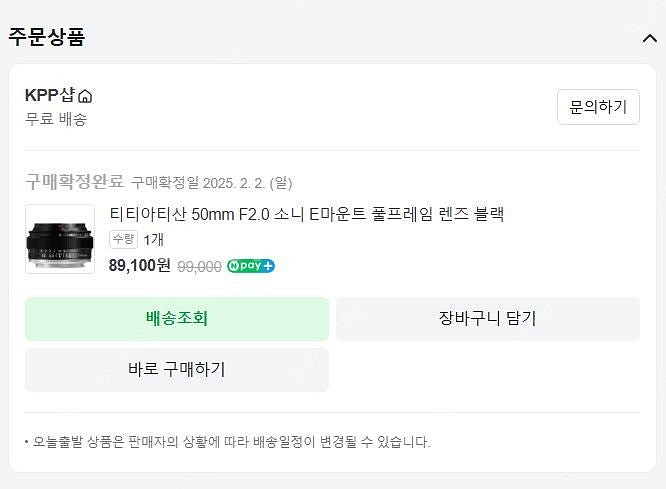Click the 수량 quantity badge

pos(123,239)
